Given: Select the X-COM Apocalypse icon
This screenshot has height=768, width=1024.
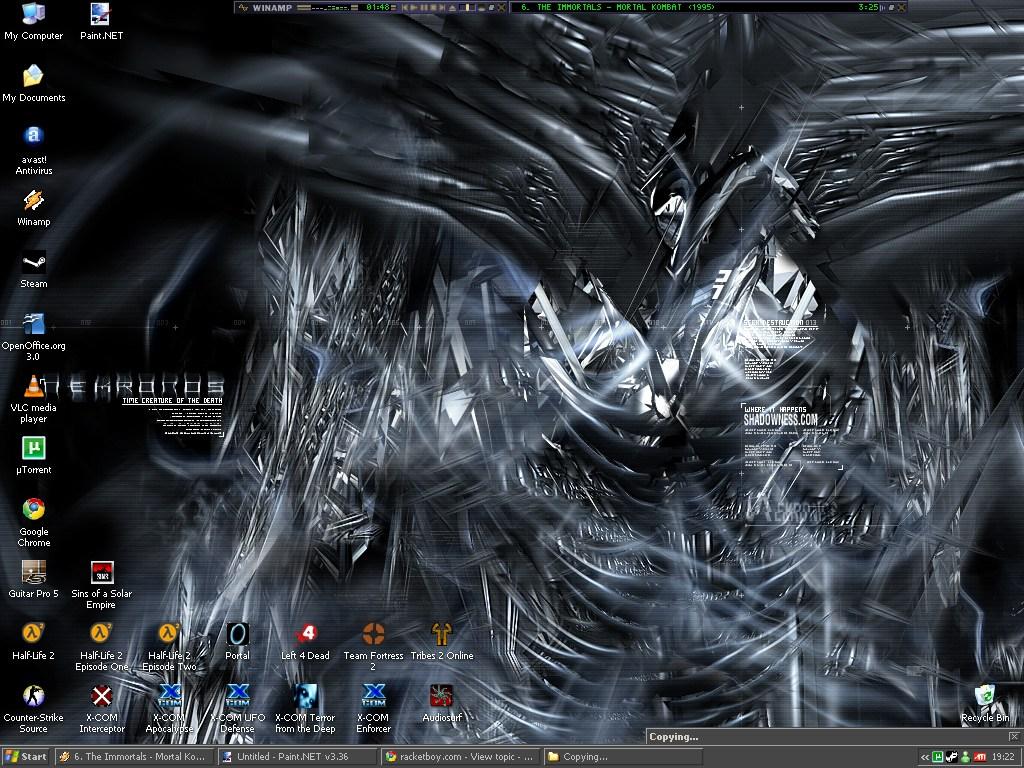Looking at the screenshot, I should click(169, 709).
